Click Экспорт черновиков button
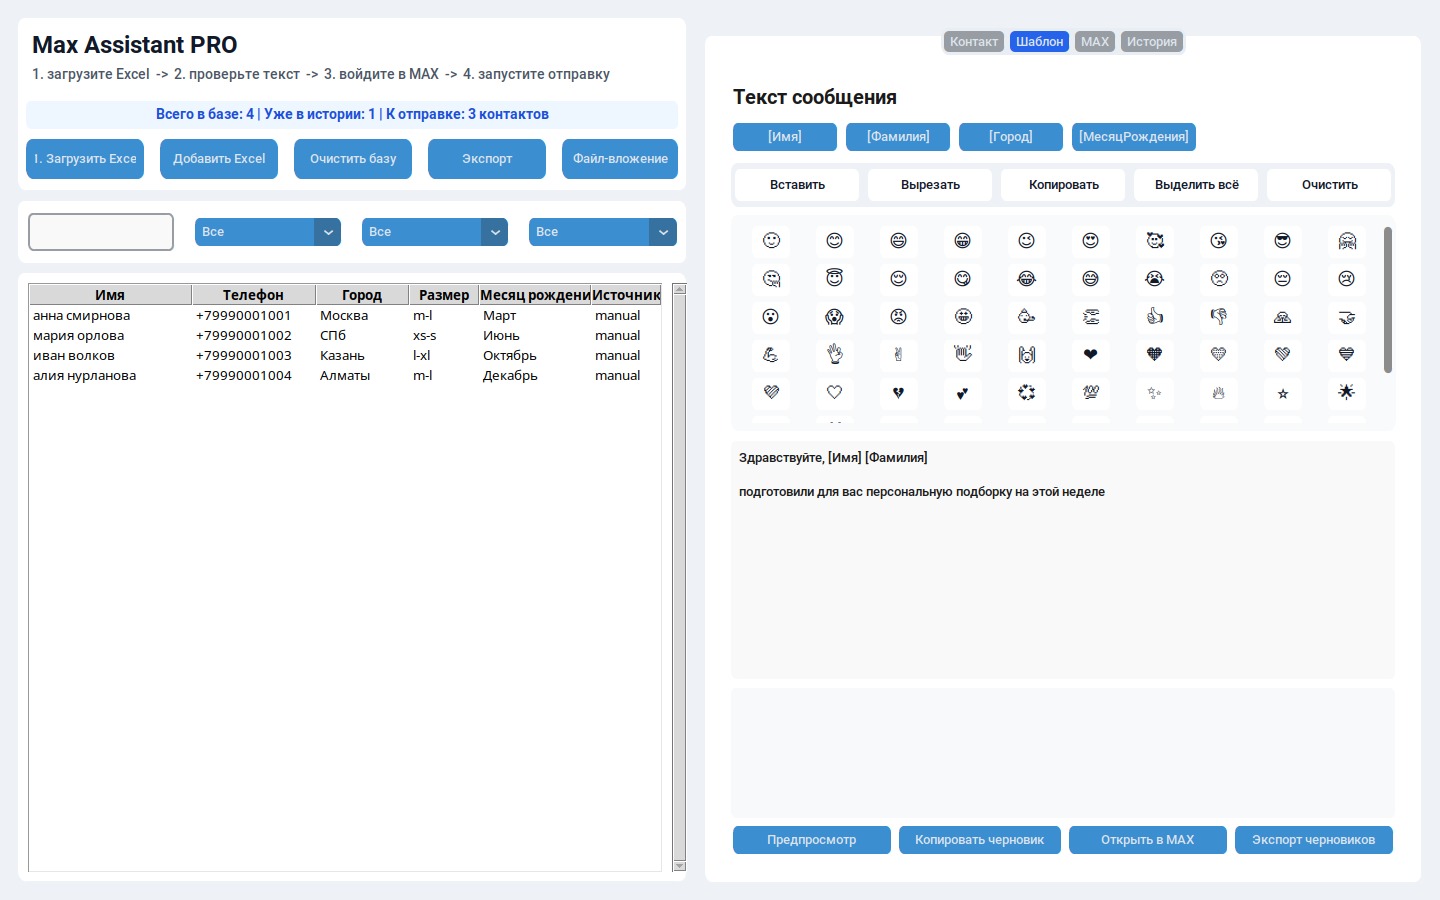Image resolution: width=1440 pixels, height=900 pixels. 1314,840
